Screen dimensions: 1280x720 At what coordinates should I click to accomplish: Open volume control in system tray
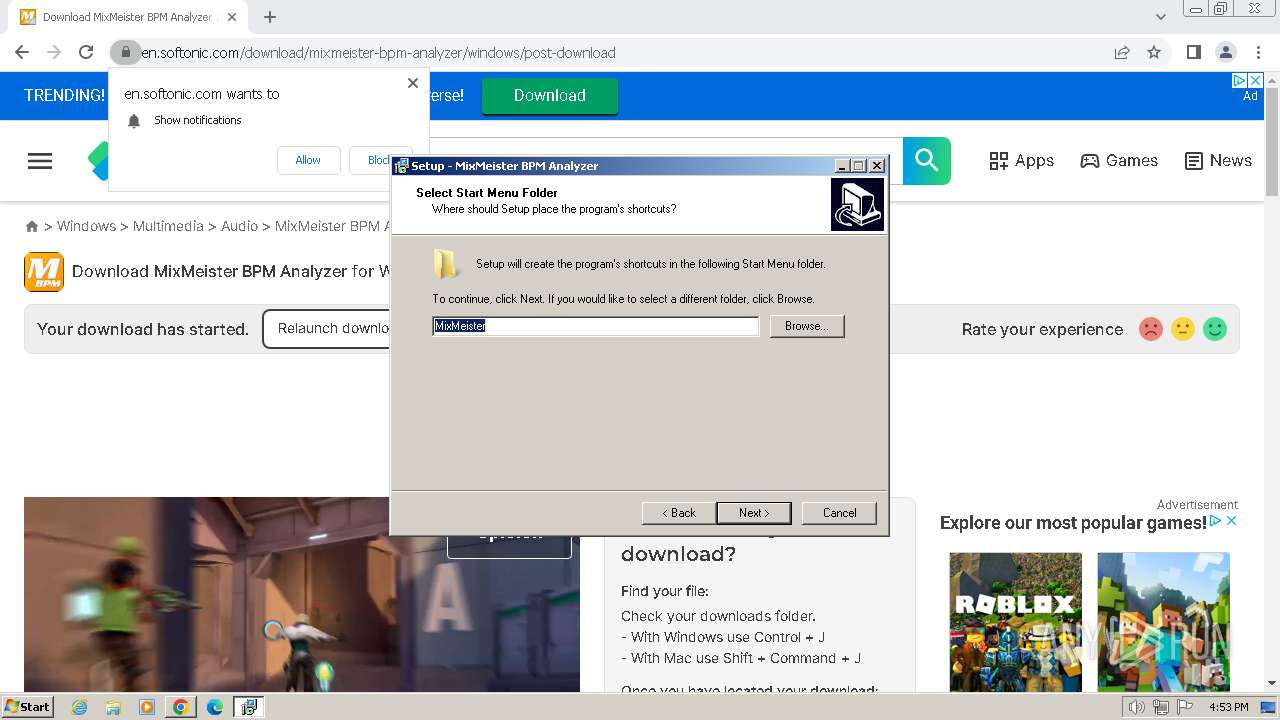tap(1137, 707)
